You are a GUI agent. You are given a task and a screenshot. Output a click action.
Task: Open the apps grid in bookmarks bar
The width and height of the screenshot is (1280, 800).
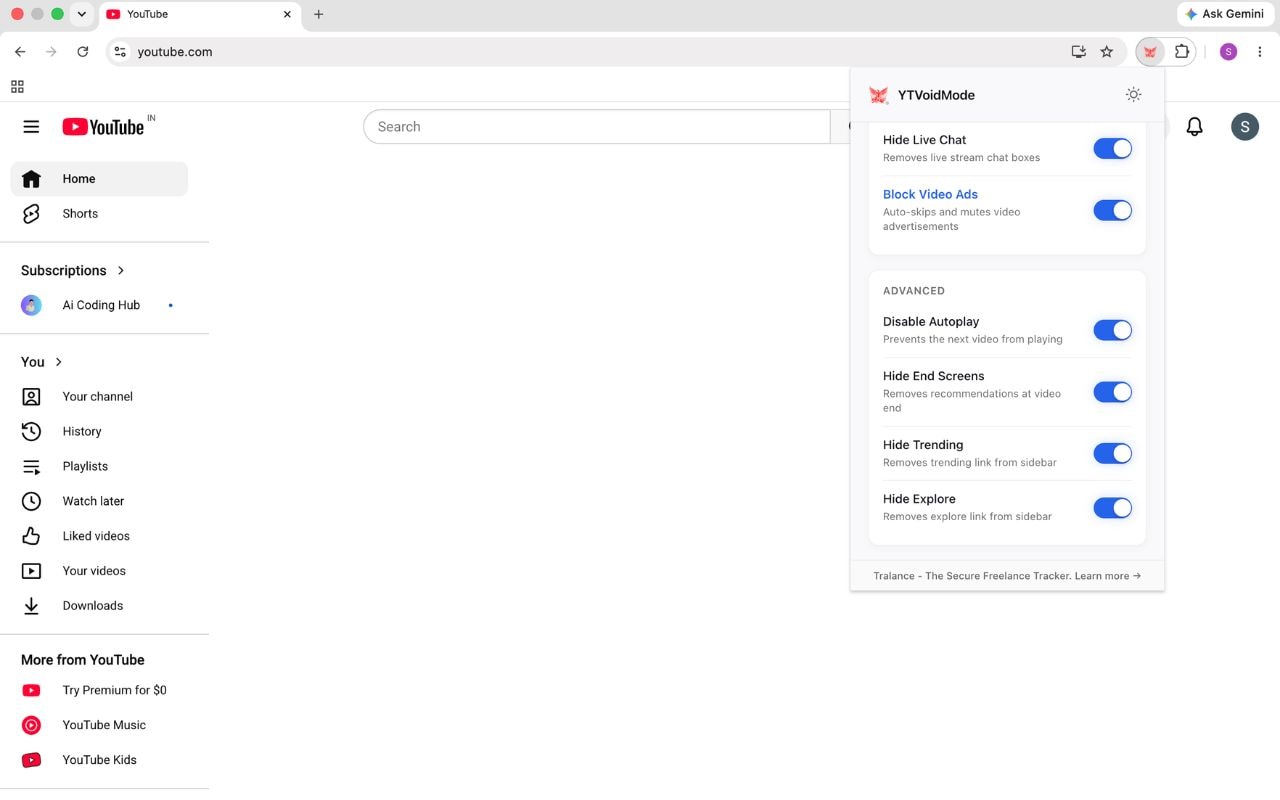(x=17, y=86)
